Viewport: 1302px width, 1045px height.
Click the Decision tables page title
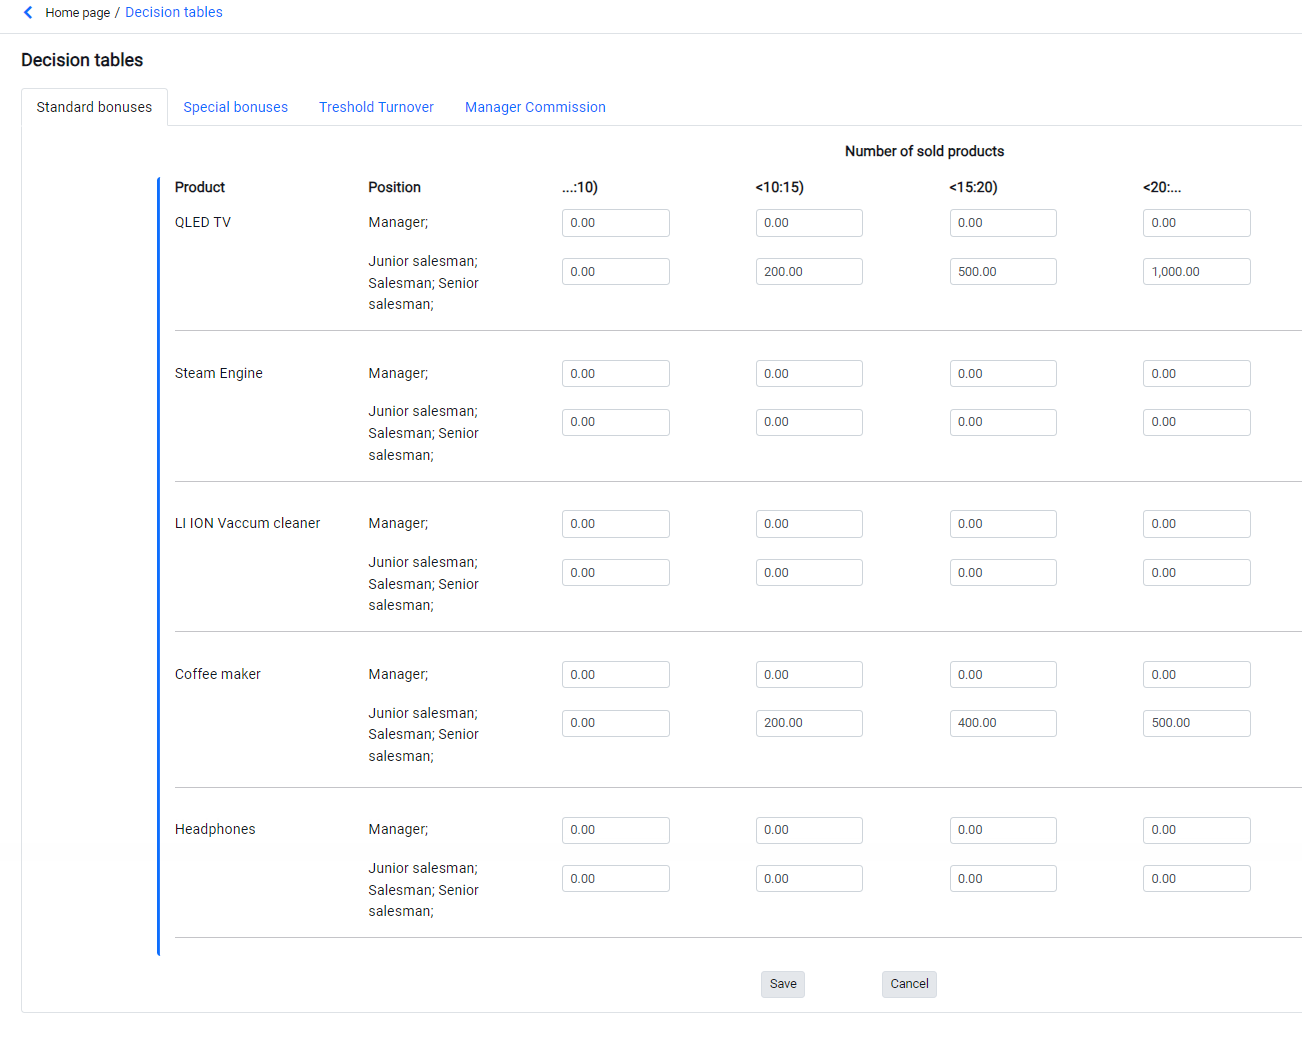click(82, 60)
